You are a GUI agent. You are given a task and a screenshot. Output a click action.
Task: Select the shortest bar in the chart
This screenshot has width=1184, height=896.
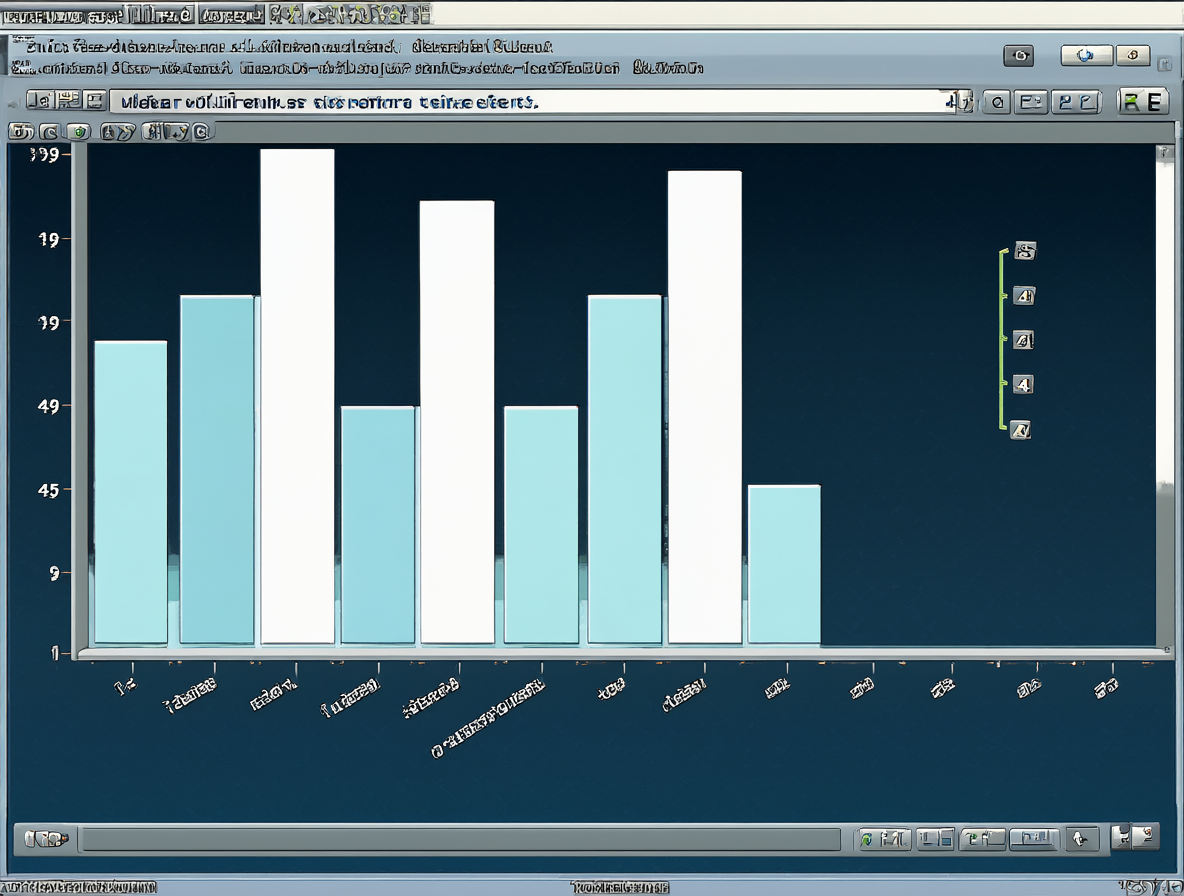tap(784, 565)
